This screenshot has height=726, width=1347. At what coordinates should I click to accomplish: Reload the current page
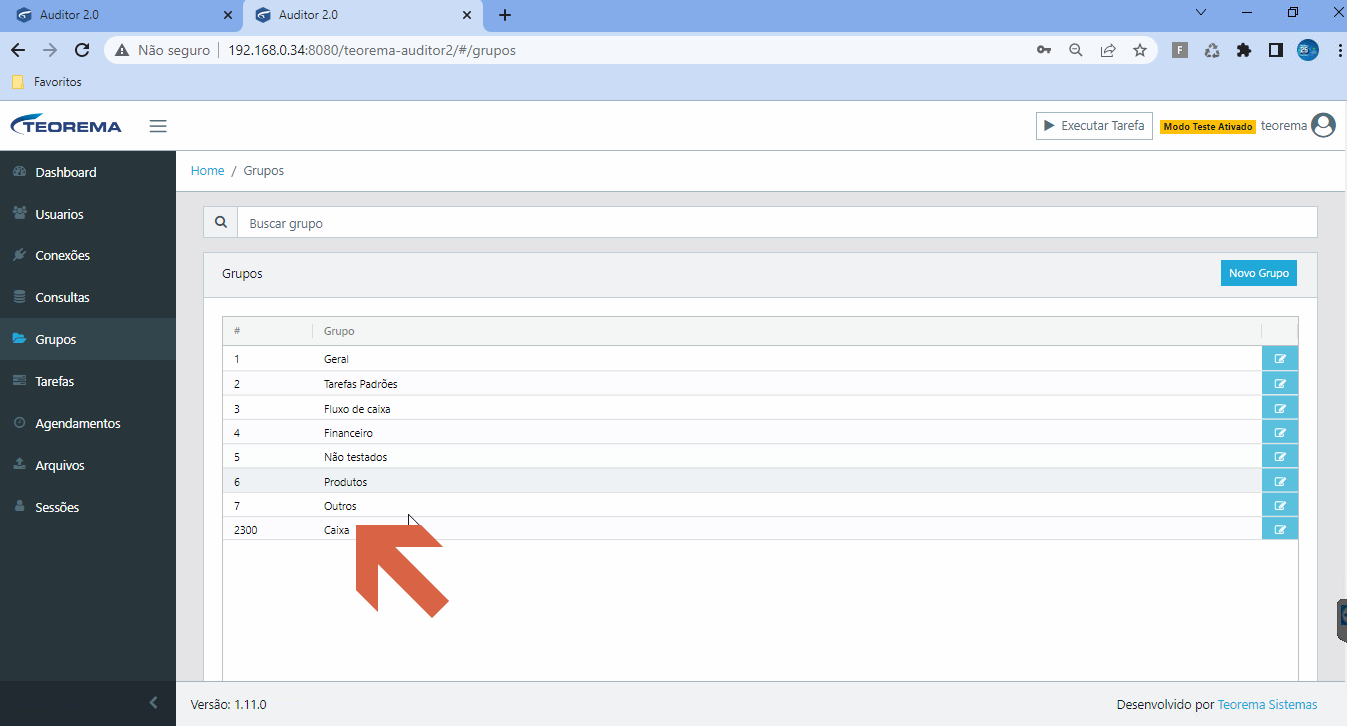click(83, 50)
